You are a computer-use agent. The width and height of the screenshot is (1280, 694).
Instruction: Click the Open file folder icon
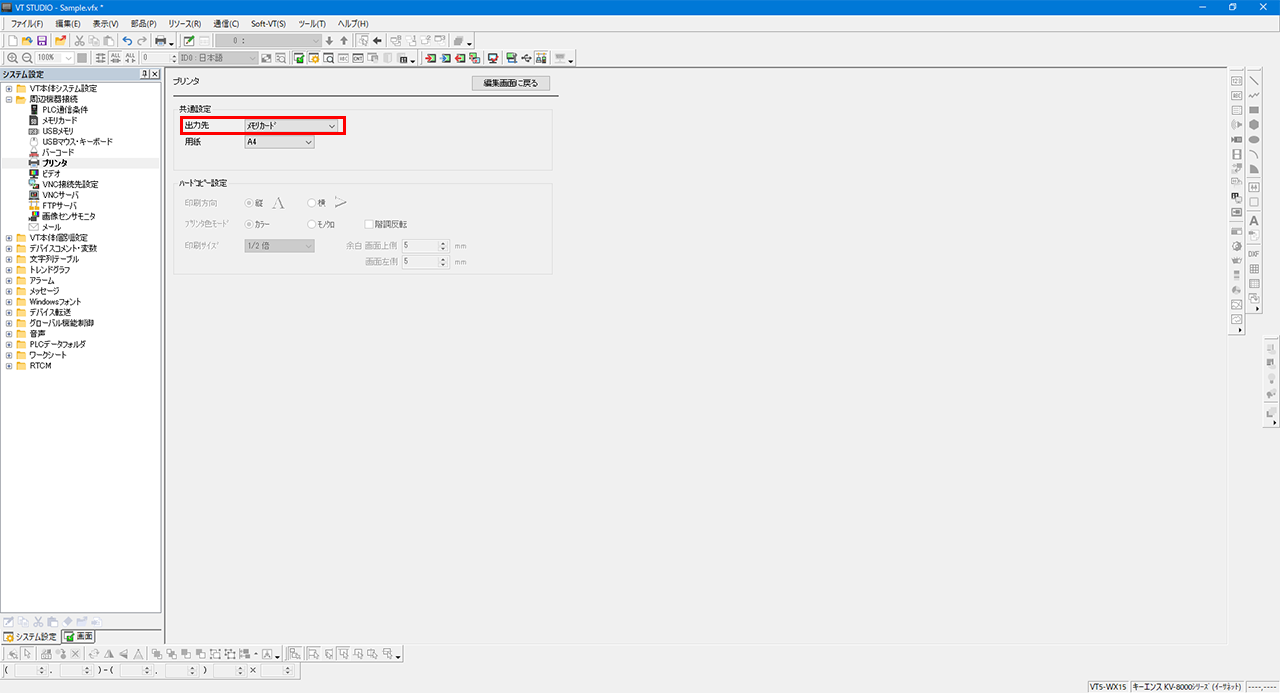[27, 41]
